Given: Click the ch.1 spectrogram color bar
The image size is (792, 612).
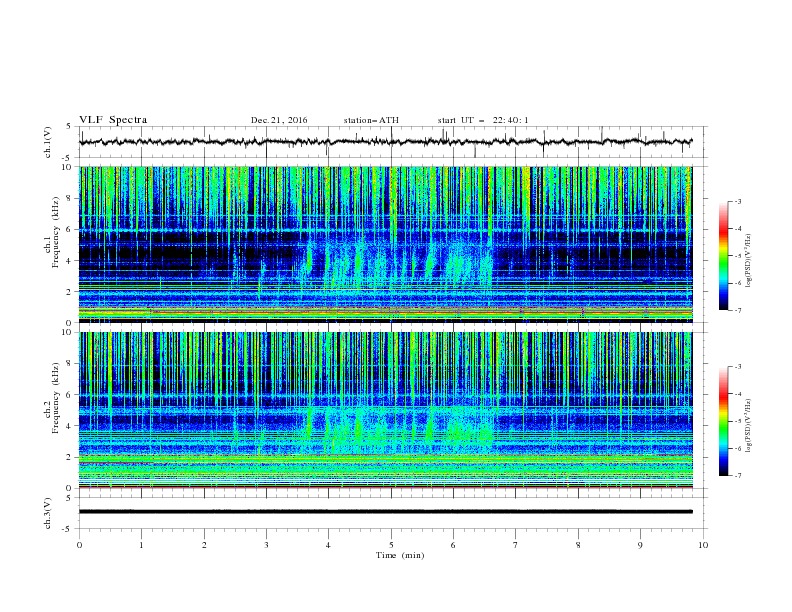Looking at the screenshot, I should coord(723,256).
